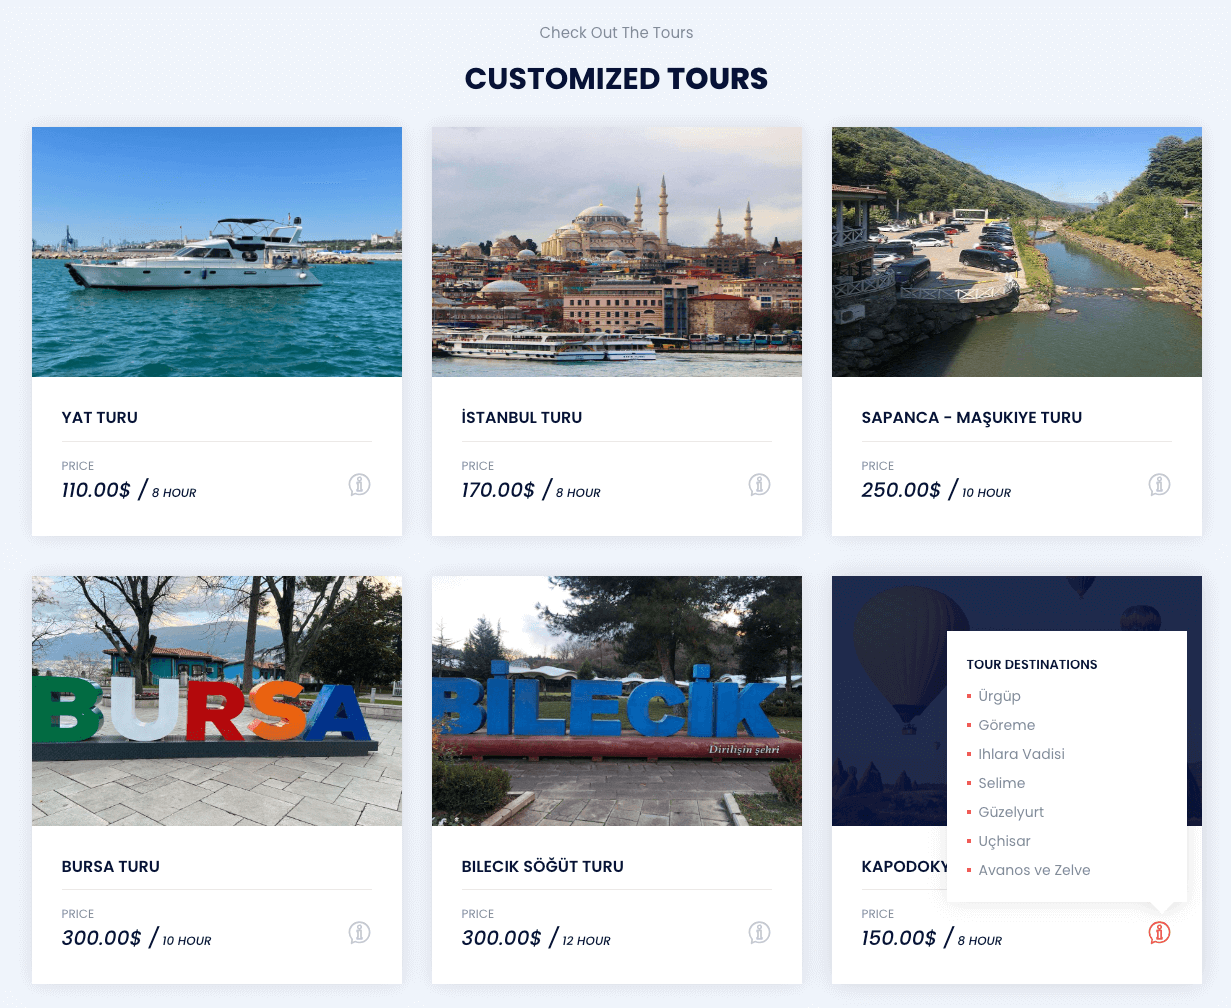Screen dimensions: 1231x1008
Task: Click the Kapadokya hot air balloon image
Action: coord(888,700)
